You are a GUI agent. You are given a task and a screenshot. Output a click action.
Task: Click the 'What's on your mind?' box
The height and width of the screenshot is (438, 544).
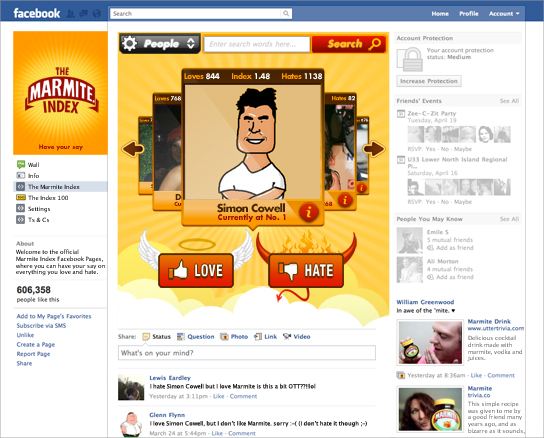coord(247,353)
